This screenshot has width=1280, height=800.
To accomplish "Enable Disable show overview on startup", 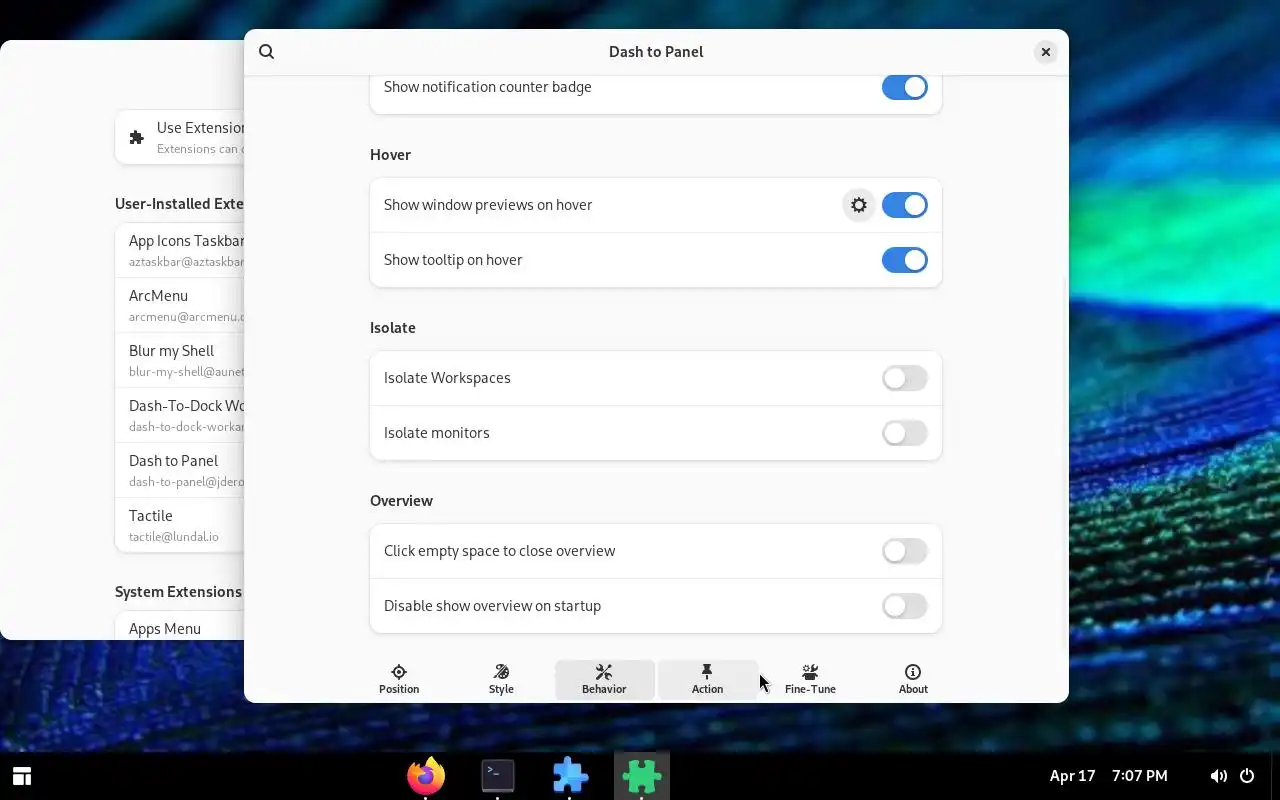I will click(905, 606).
